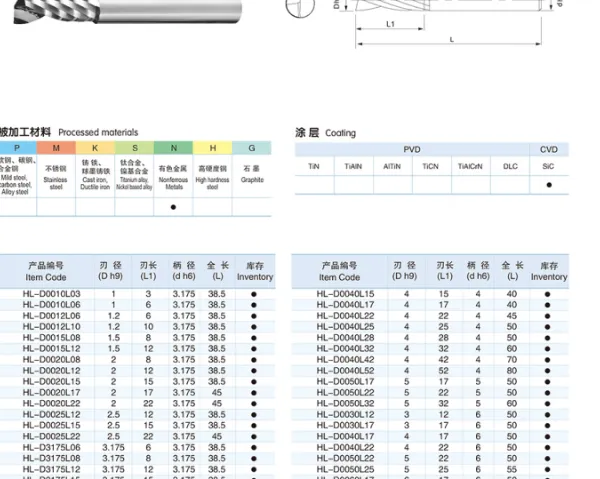Image resolution: width=600 pixels, height=479 pixels.
Task: Click the TiAlN coating cell
Action: pyautogui.click(x=353, y=166)
